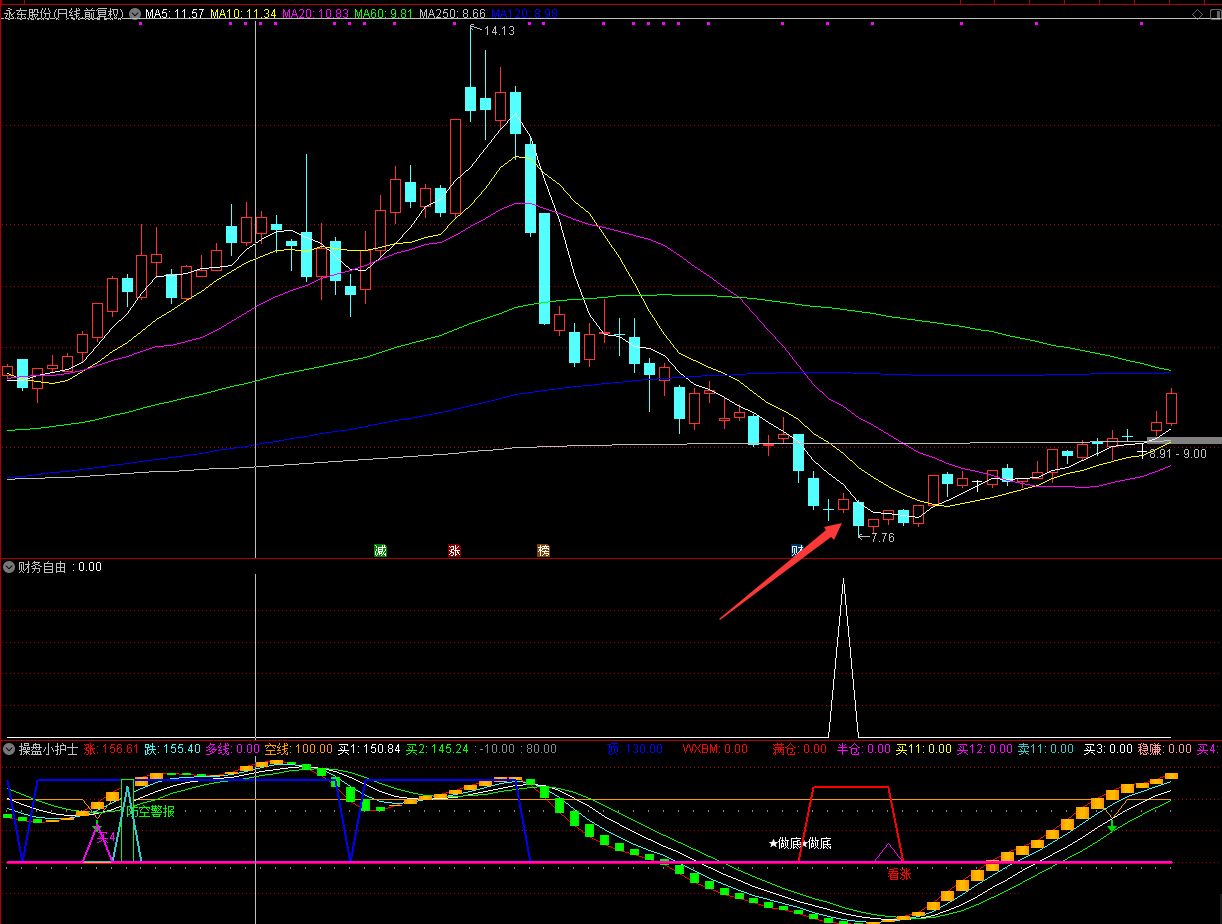Open the 操盘小护士 indicator dropdown arrow
Screen dimensions: 1222x924
click(x=10, y=749)
